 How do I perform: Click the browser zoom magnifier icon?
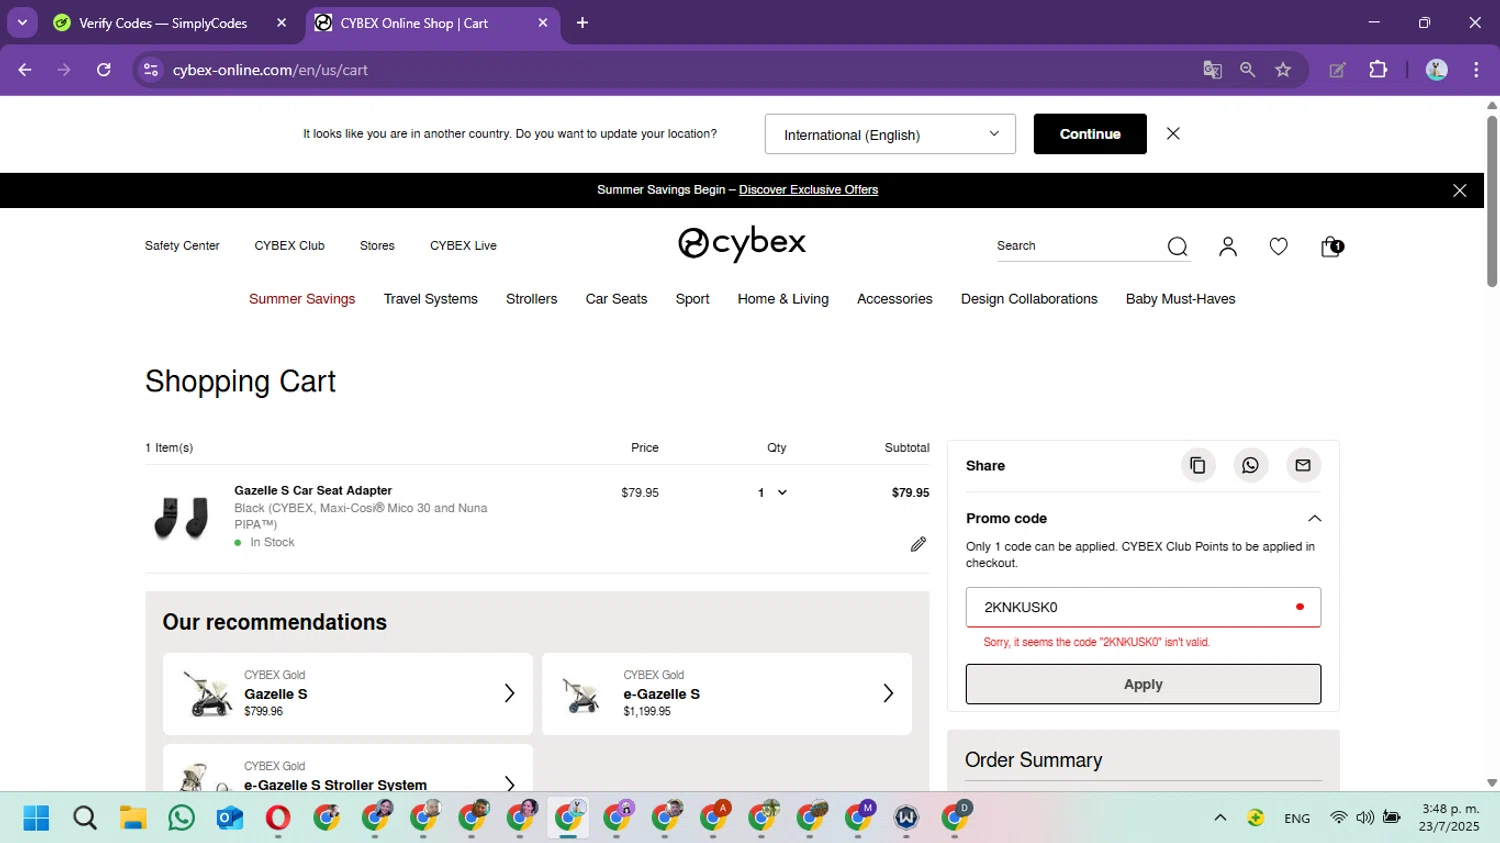click(x=1247, y=70)
